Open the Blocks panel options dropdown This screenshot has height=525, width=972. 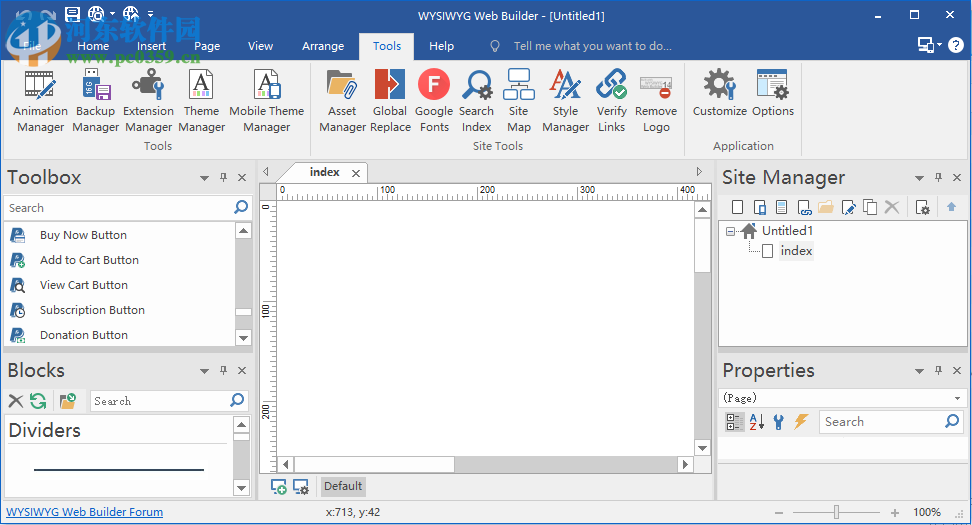point(204,371)
